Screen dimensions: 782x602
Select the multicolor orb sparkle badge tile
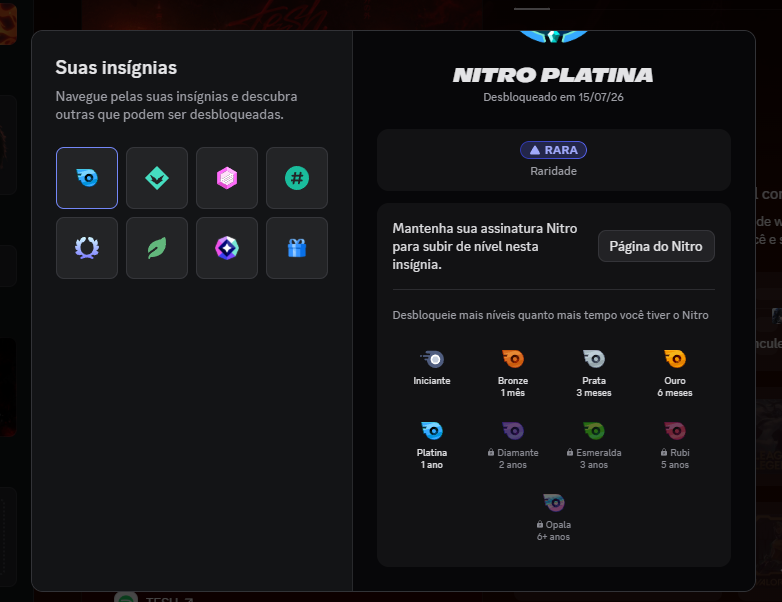[x=227, y=248]
